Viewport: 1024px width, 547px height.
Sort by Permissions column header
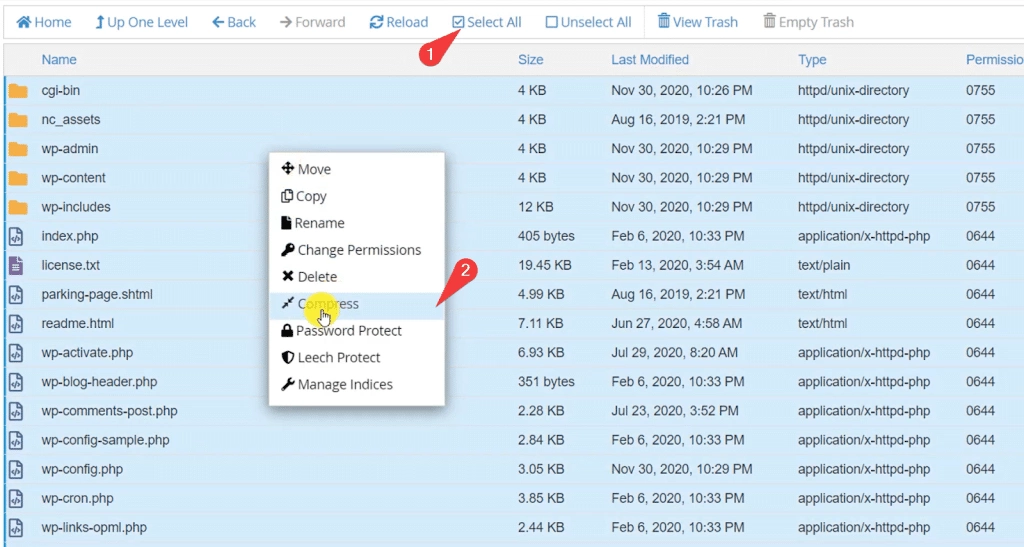[x=995, y=59]
